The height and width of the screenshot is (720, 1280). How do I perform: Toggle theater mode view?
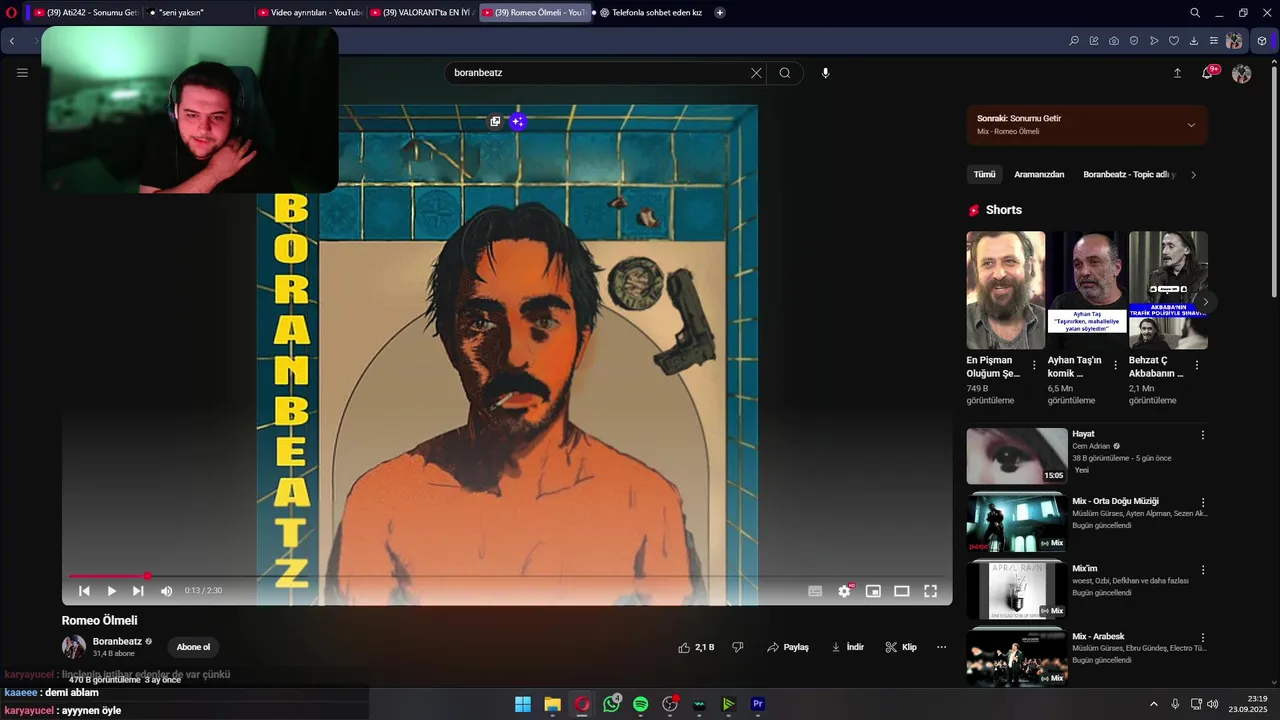(901, 591)
